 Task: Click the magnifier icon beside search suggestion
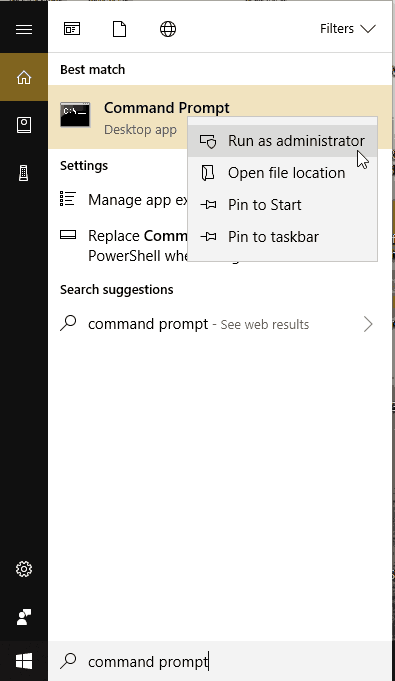tap(68, 323)
